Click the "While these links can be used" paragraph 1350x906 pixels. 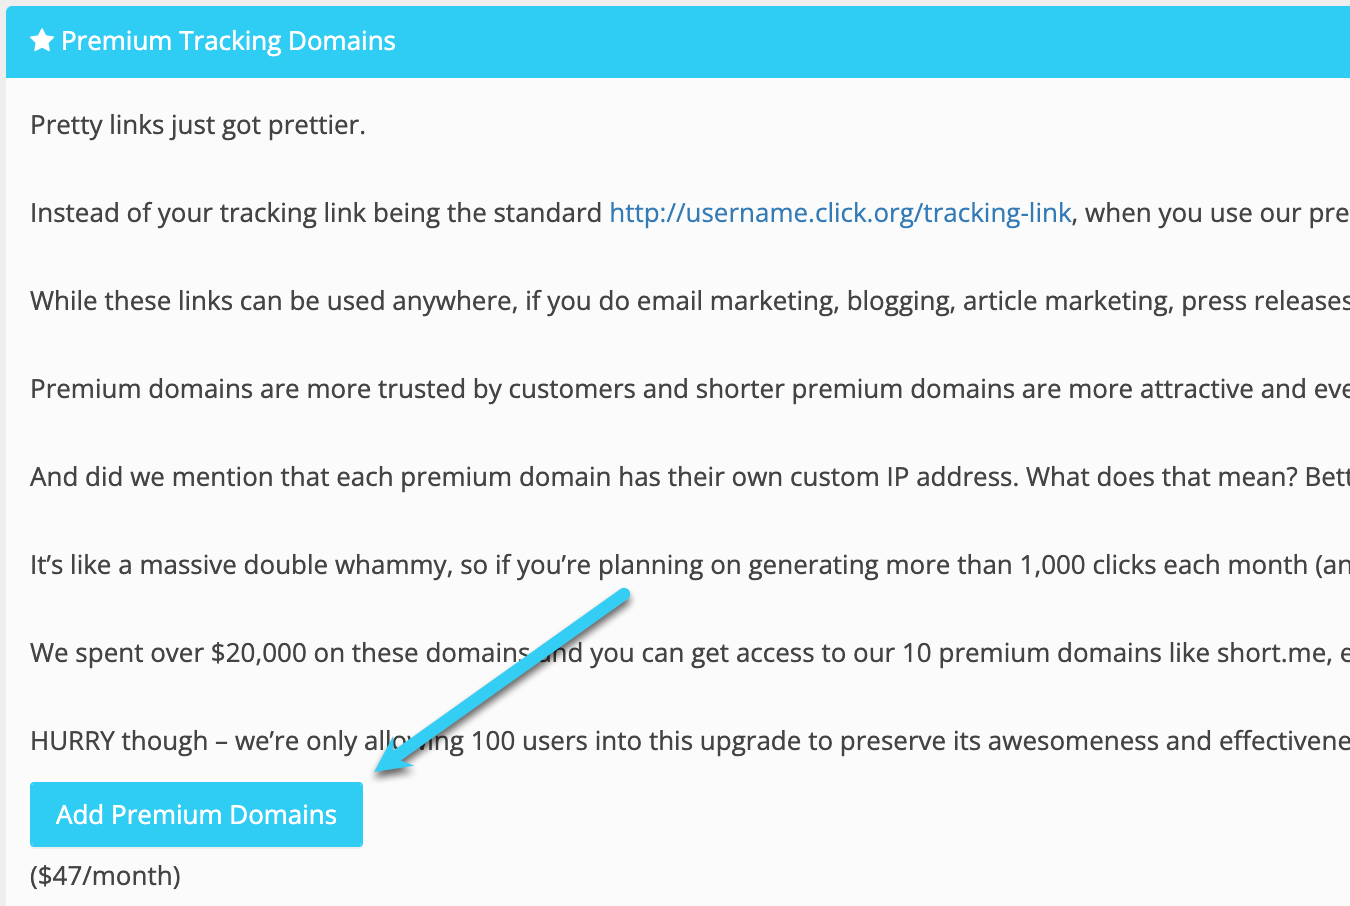[690, 301]
